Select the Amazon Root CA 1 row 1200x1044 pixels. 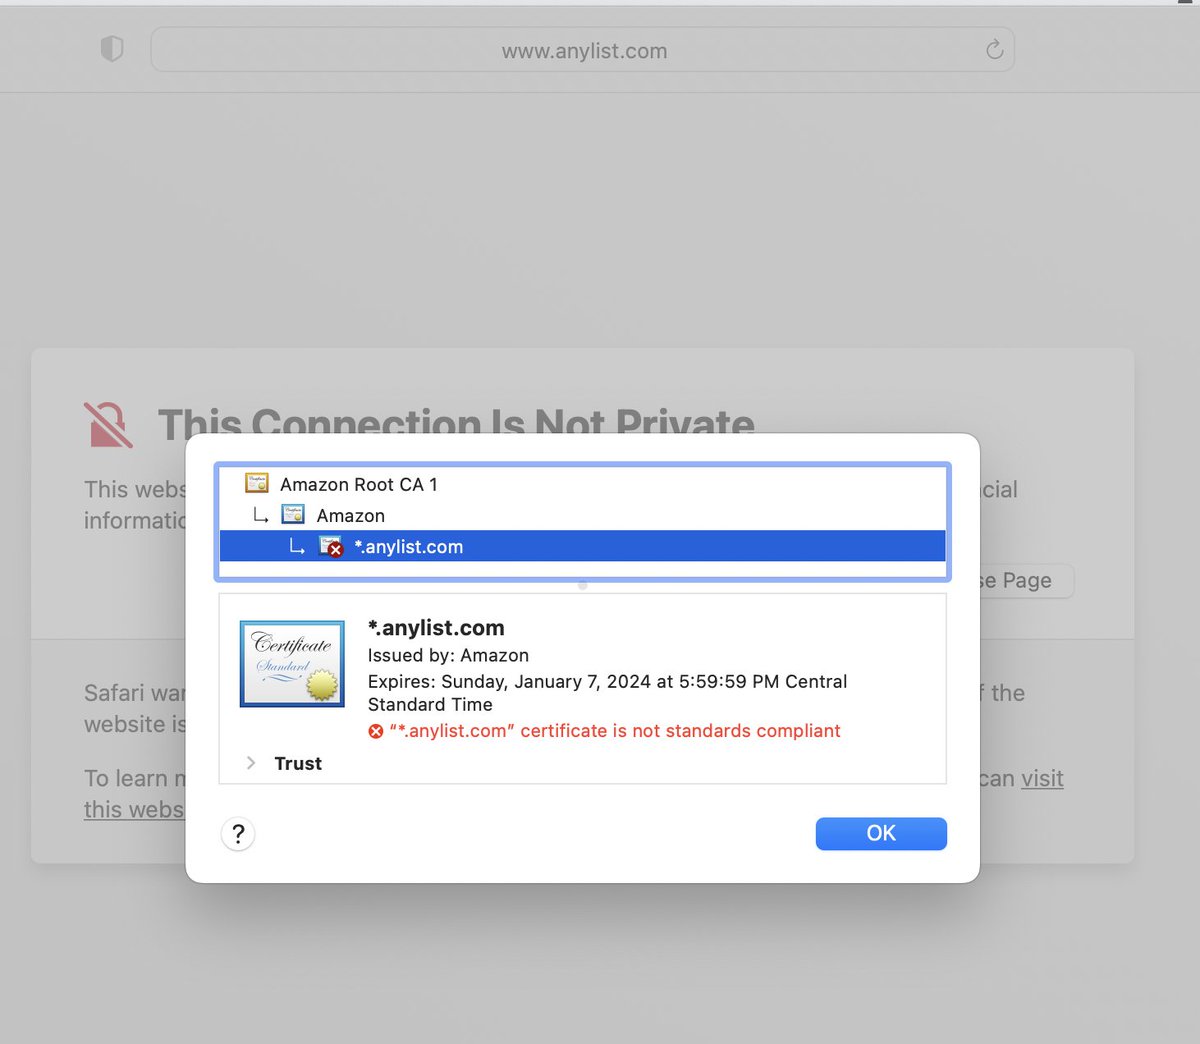[582, 484]
